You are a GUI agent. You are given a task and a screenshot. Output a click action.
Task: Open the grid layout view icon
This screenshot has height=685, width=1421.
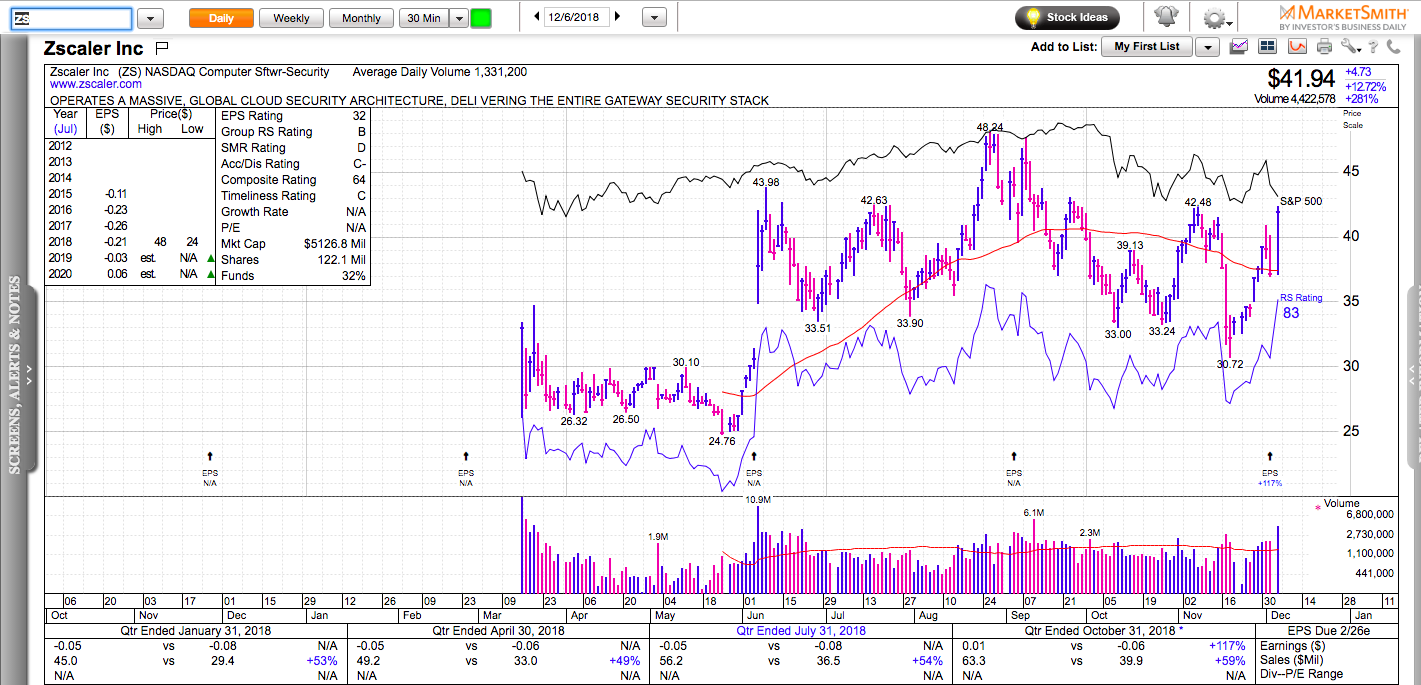[x=1268, y=46]
